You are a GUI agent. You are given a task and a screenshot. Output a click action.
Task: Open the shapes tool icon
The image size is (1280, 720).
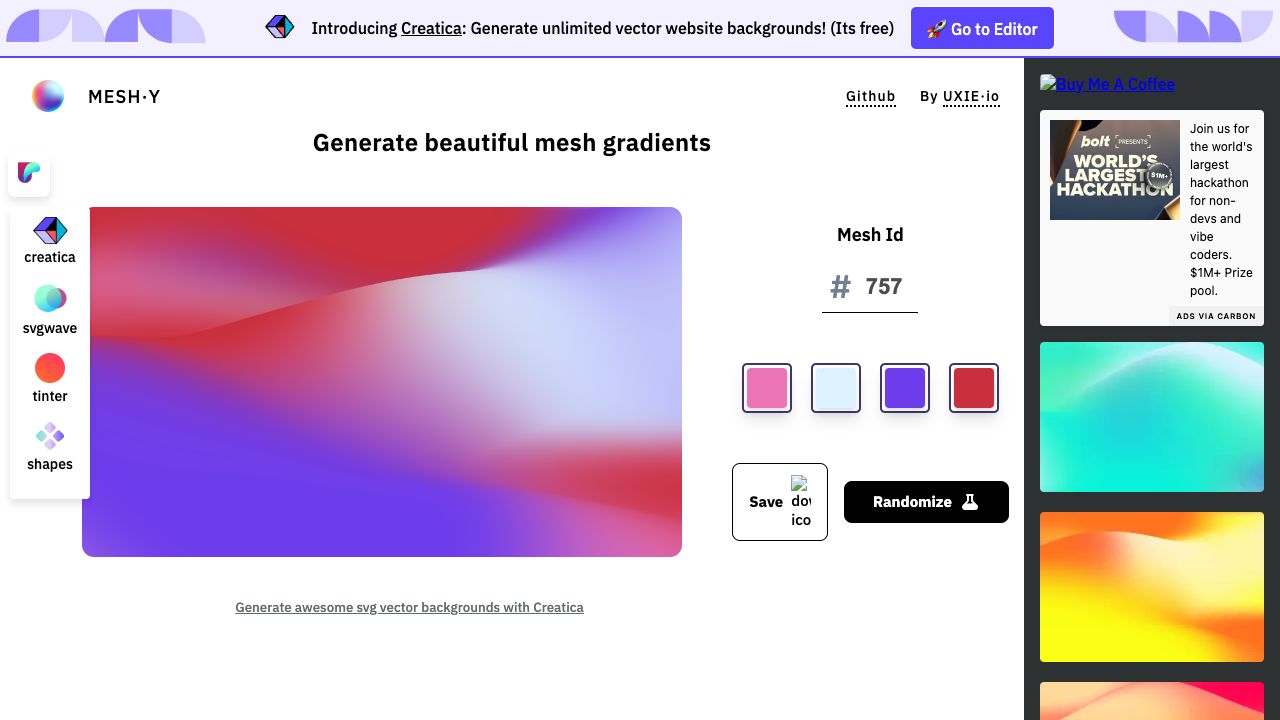click(50, 436)
